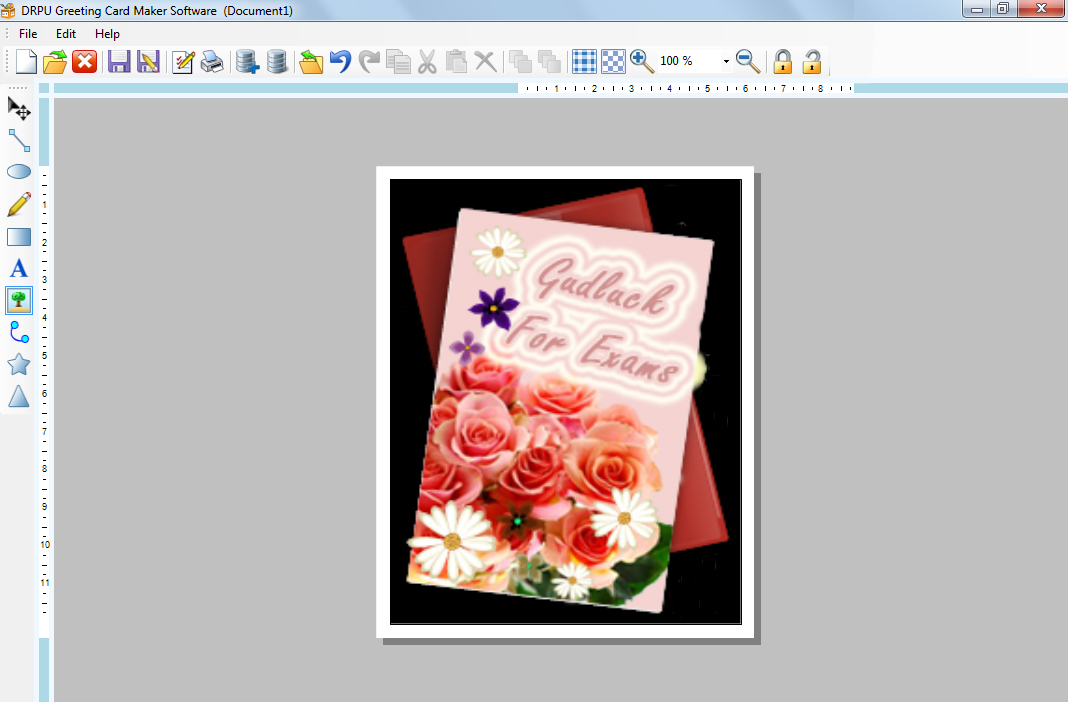Select the Arc curve tool
The width and height of the screenshot is (1068, 702).
[x=18, y=332]
